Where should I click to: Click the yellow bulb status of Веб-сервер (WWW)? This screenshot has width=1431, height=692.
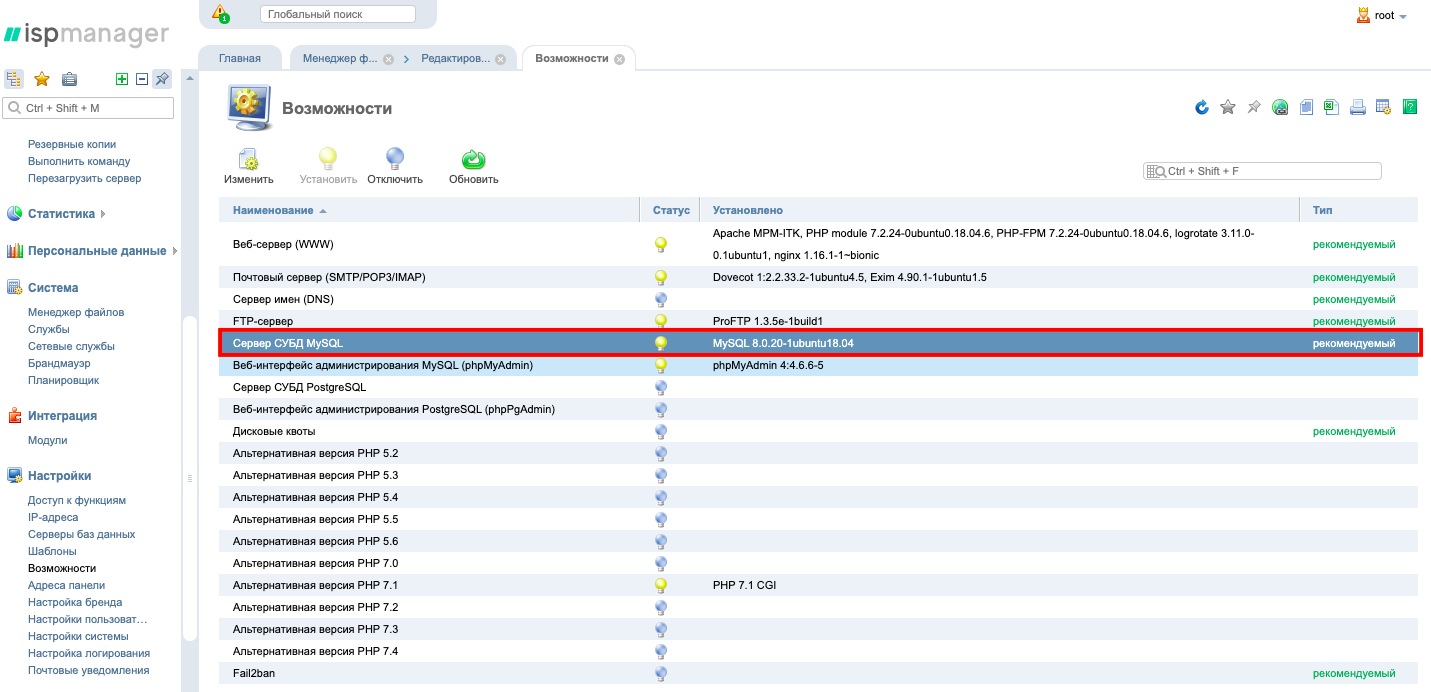coord(660,244)
